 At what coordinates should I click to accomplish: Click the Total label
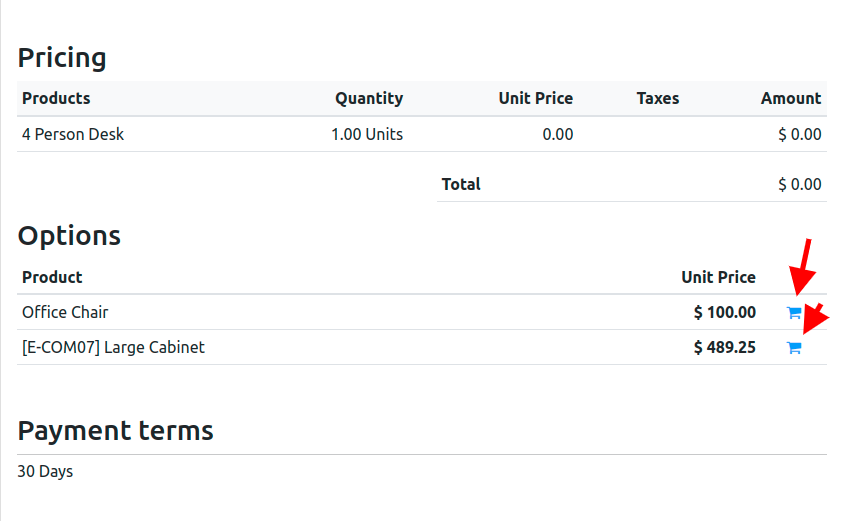coord(461,184)
